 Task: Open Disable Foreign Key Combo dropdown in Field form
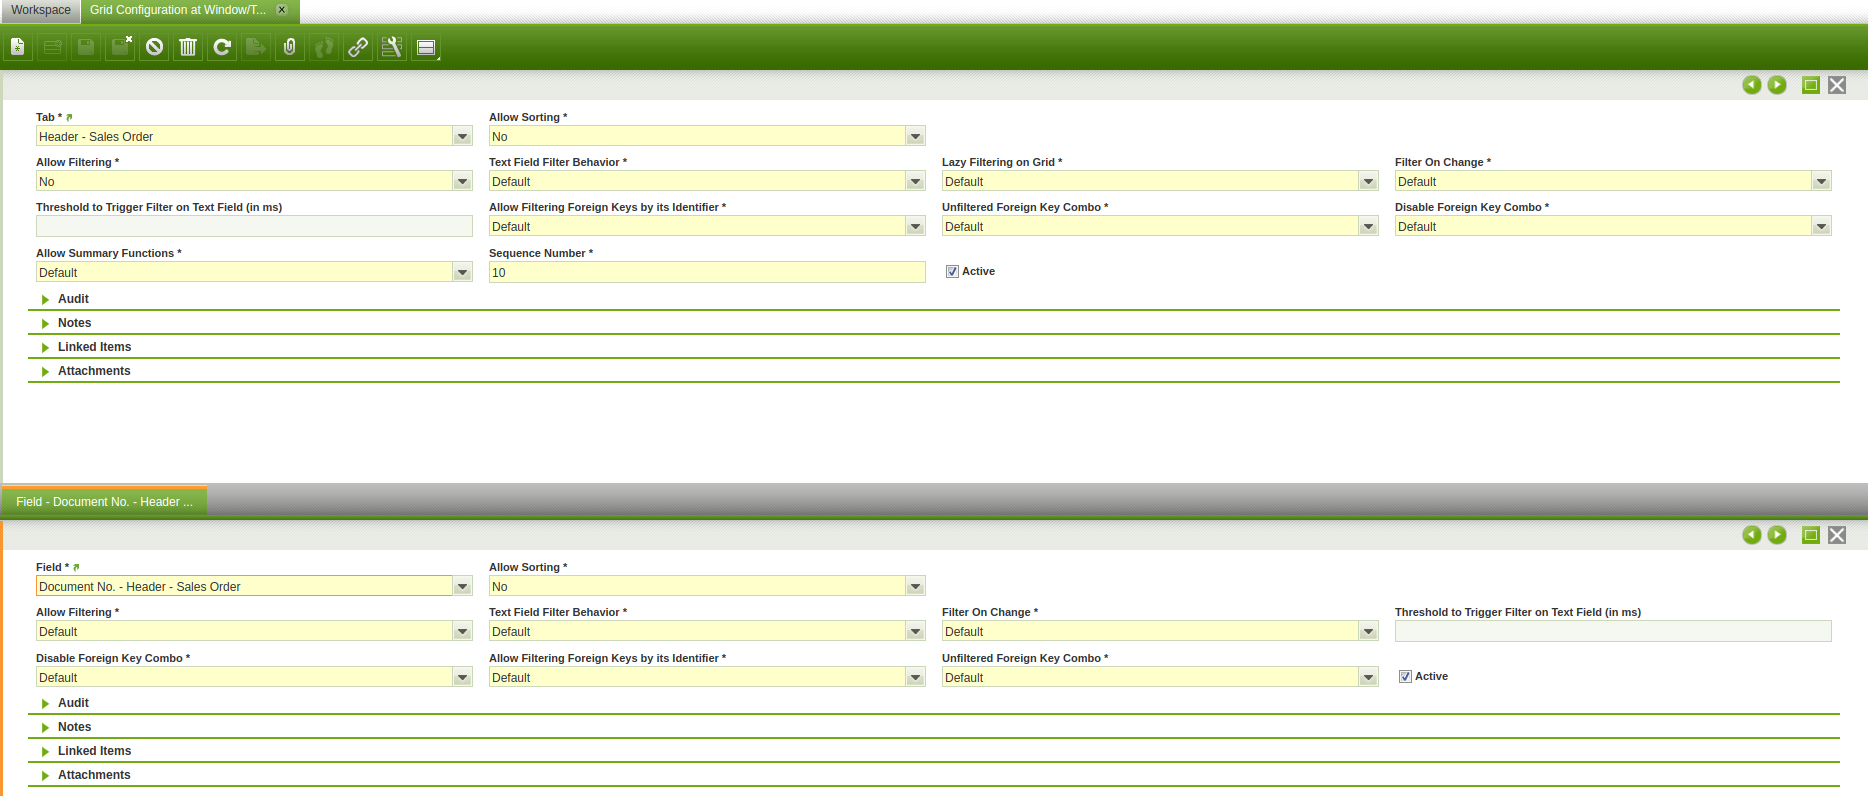tap(462, 677)
